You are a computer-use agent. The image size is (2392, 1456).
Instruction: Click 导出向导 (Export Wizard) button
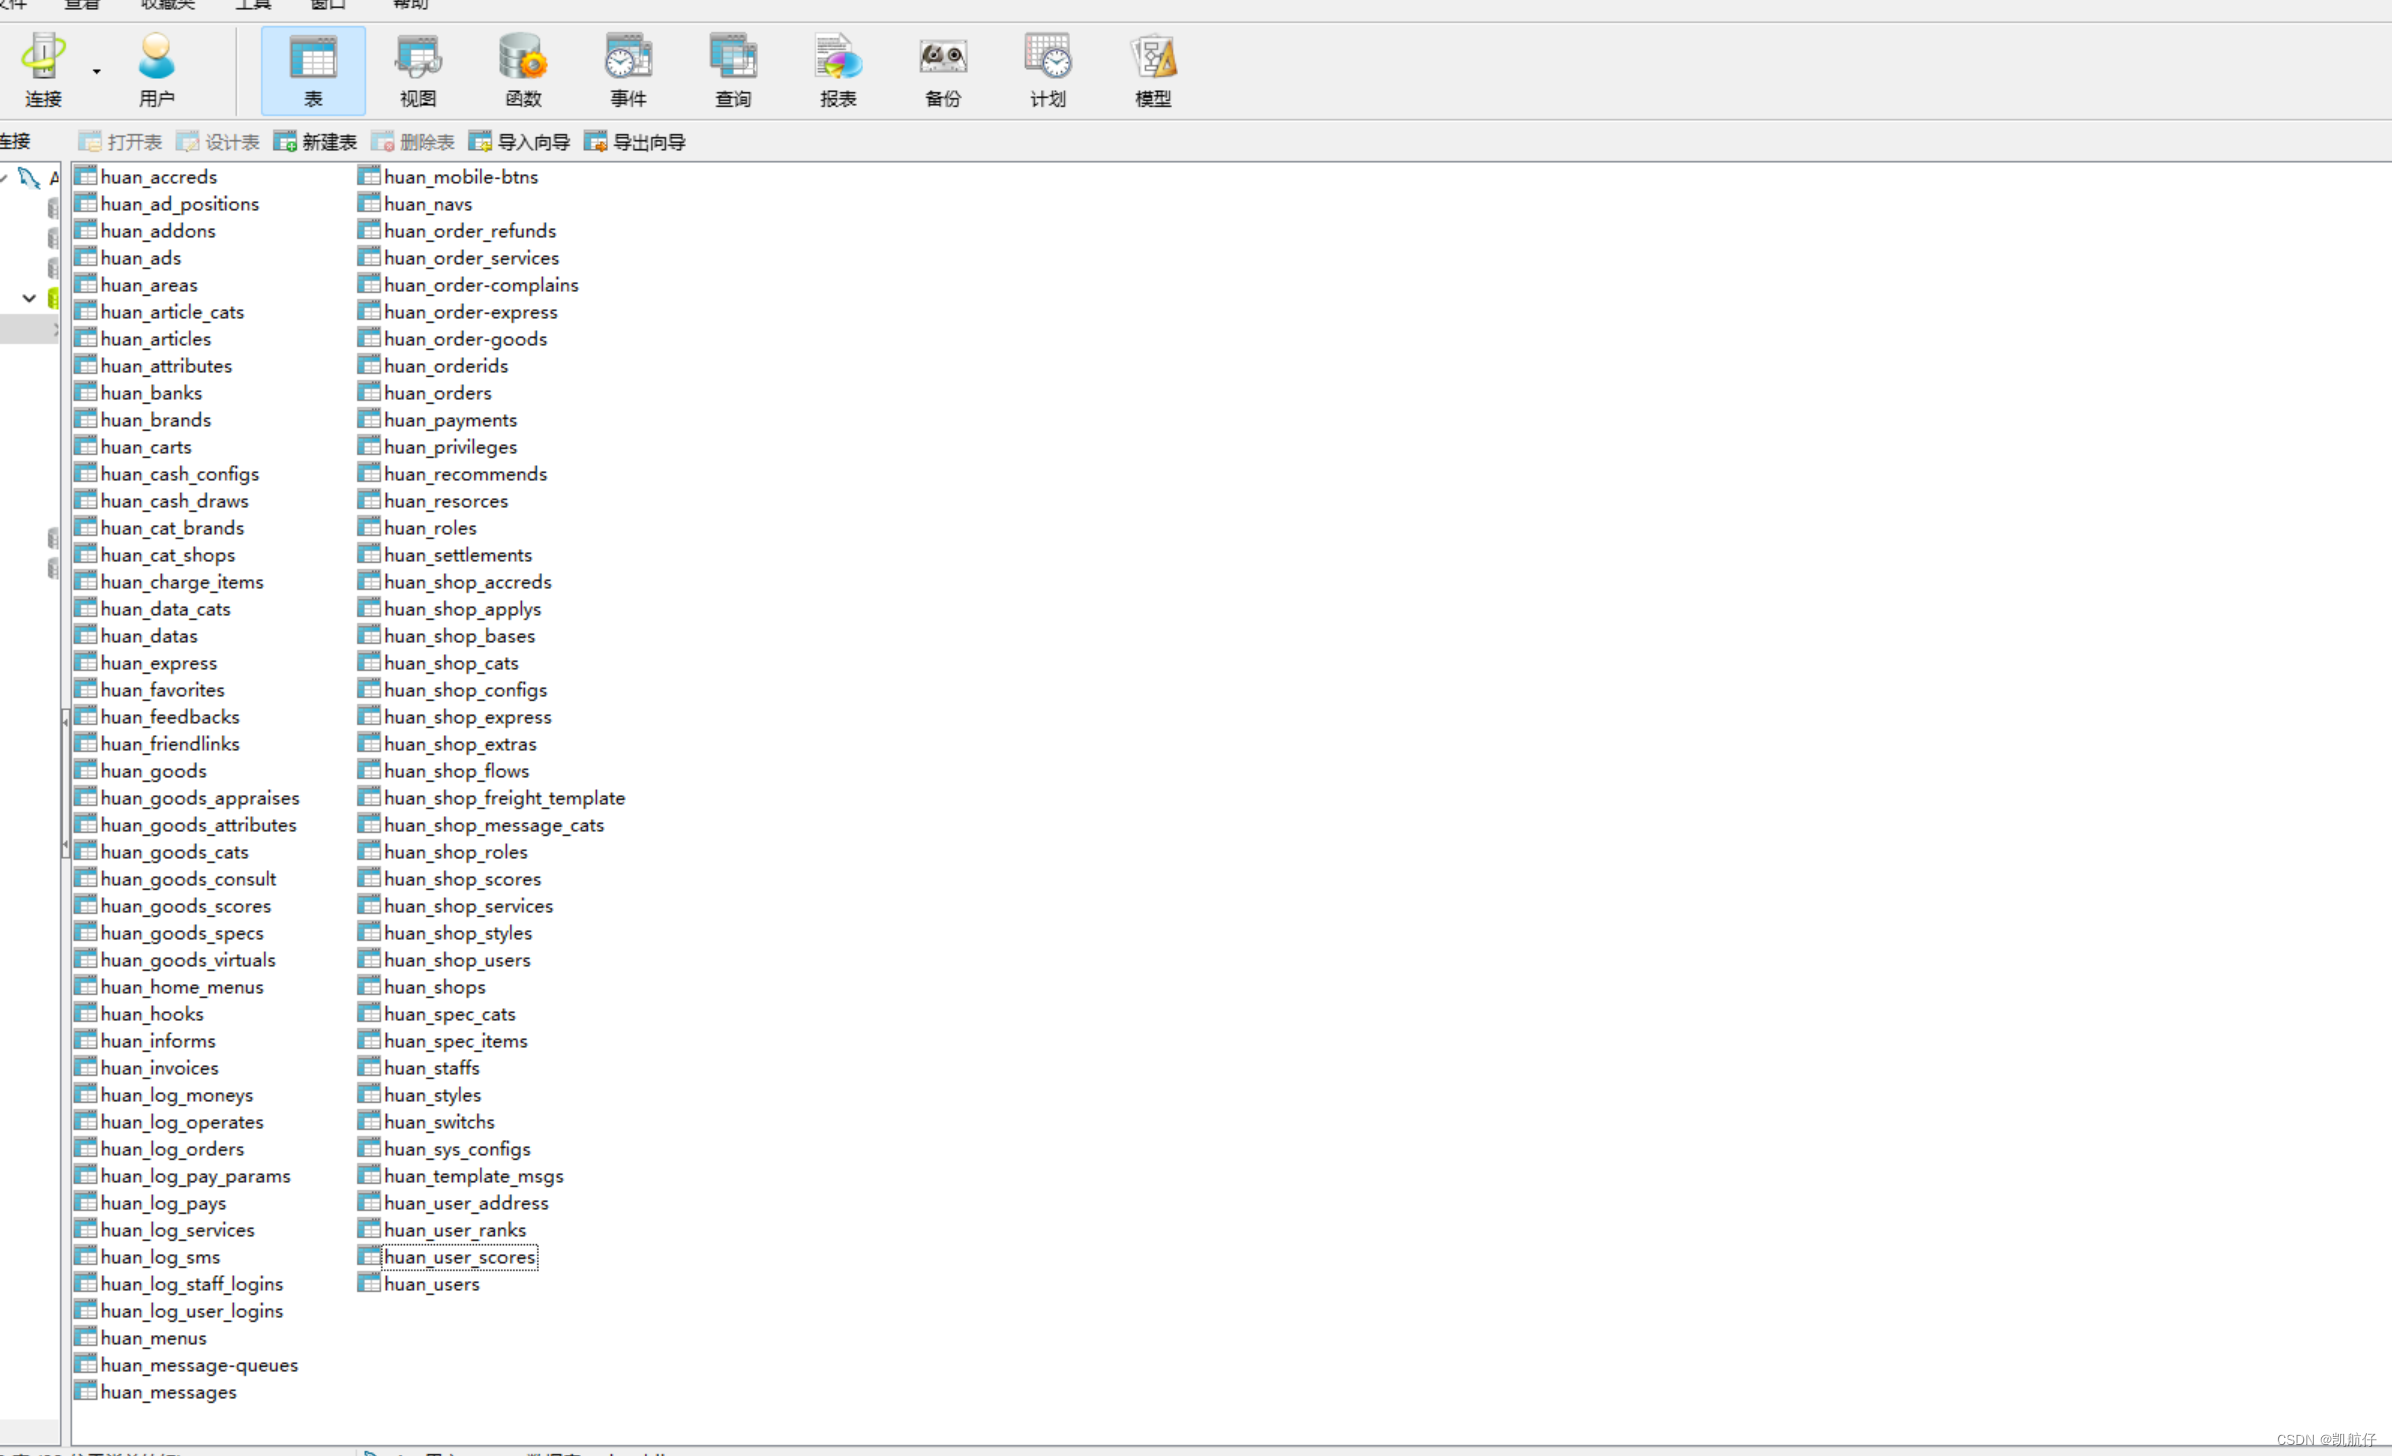(x=636, y=142)
